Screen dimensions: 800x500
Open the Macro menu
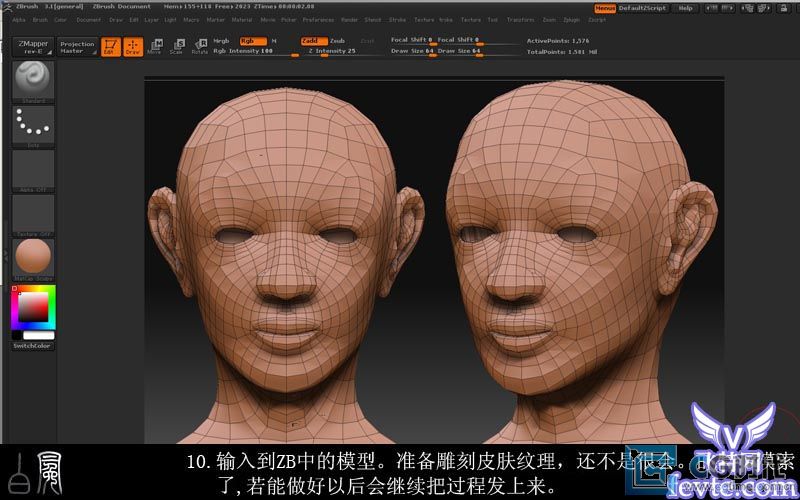point(191,20)
